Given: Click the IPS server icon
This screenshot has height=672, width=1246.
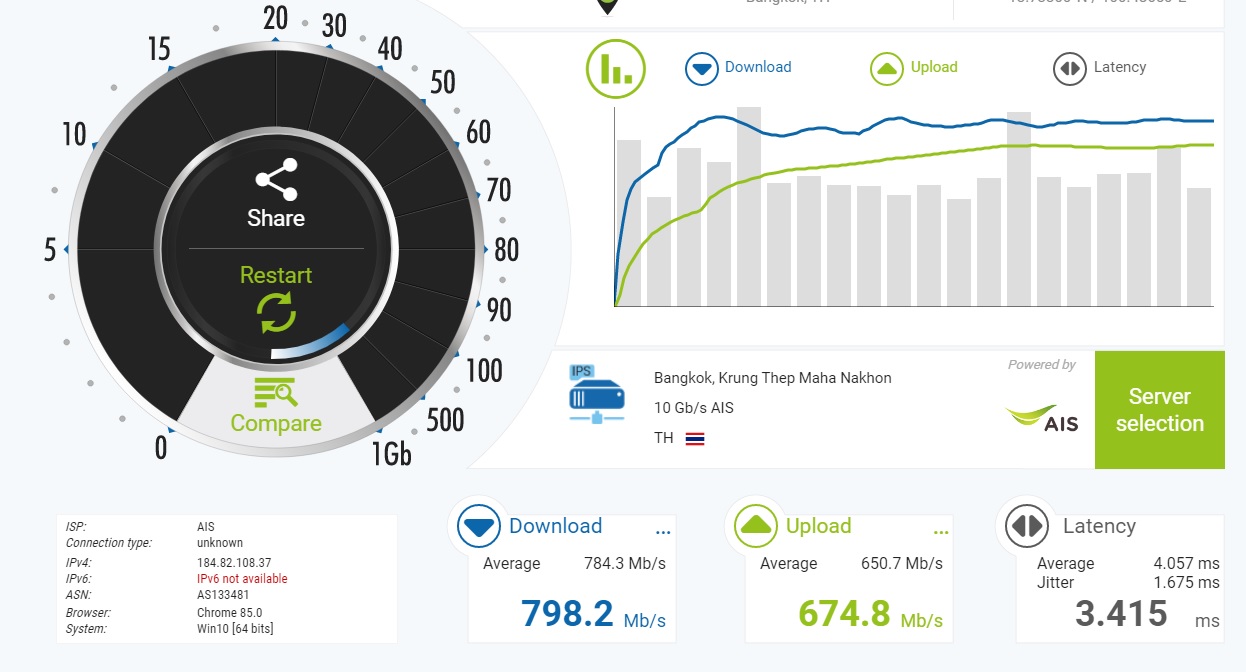Looking at the screenshot, I should click(x=597, y=393).
